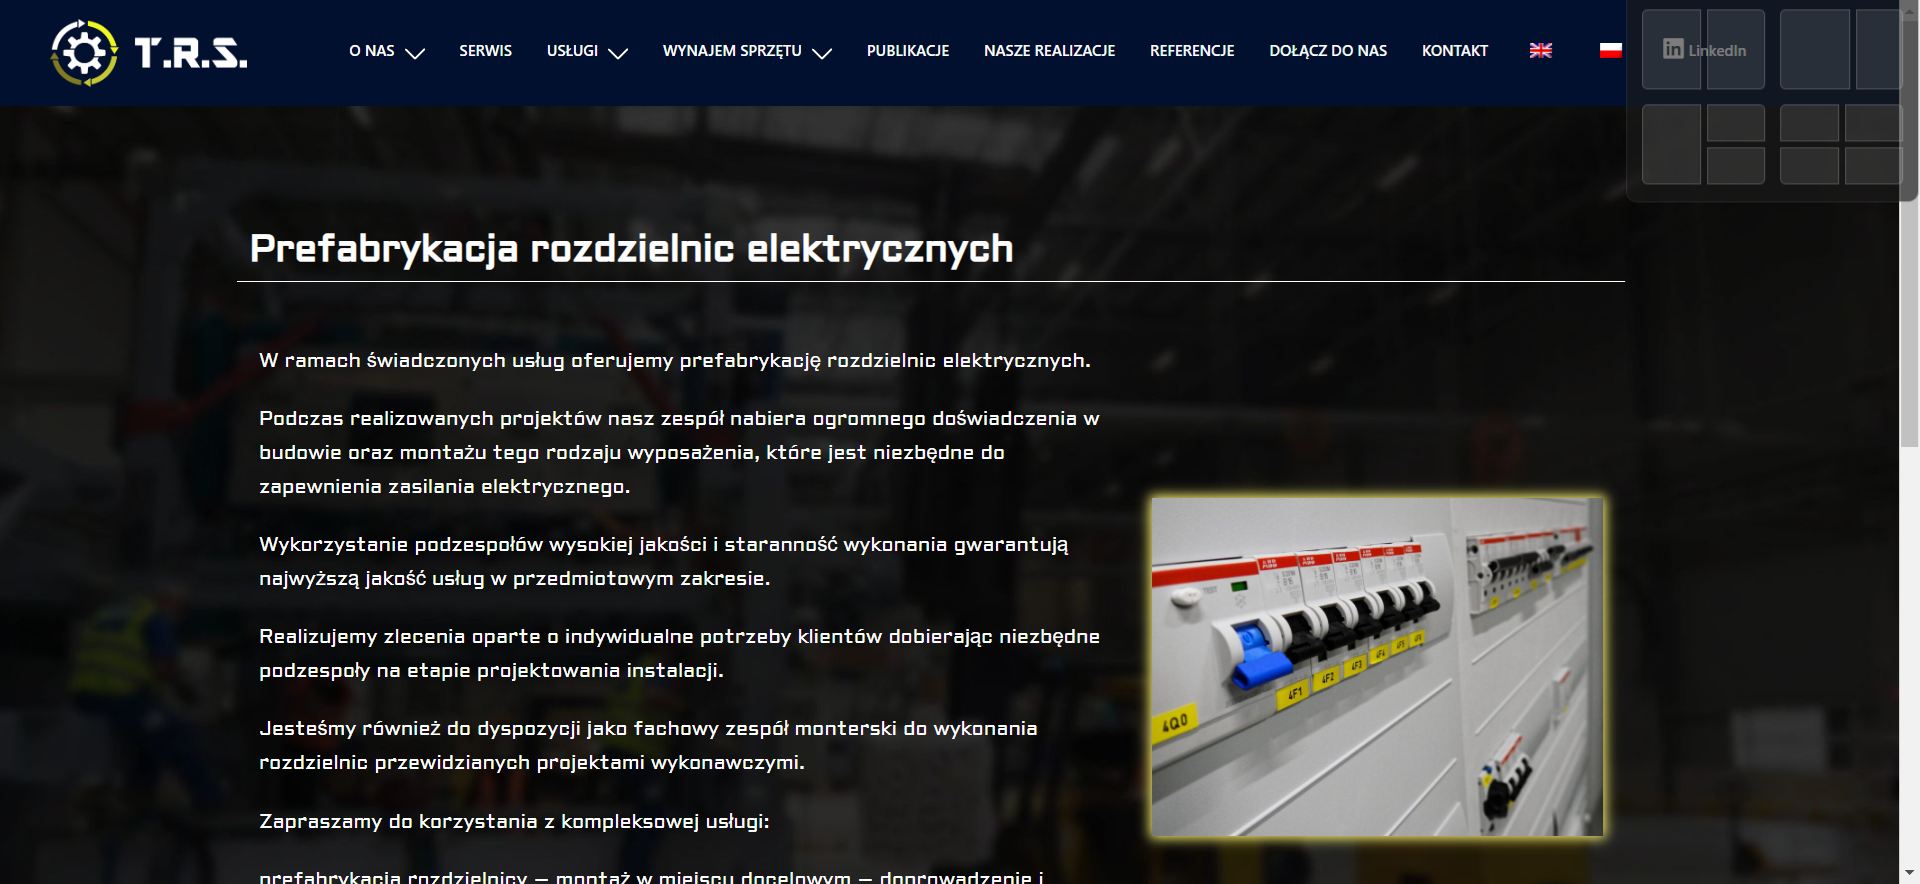Click the line 'W ramach świadczonych usług oferujemy…'

(x=675, y=360)
